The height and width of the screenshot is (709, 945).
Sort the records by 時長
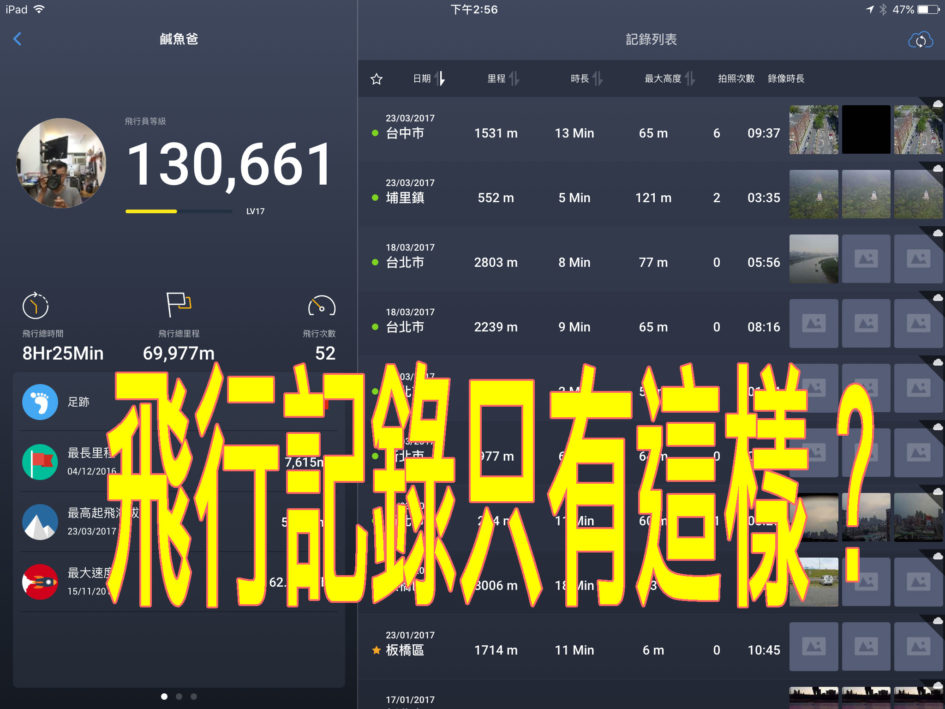(586, 78)
